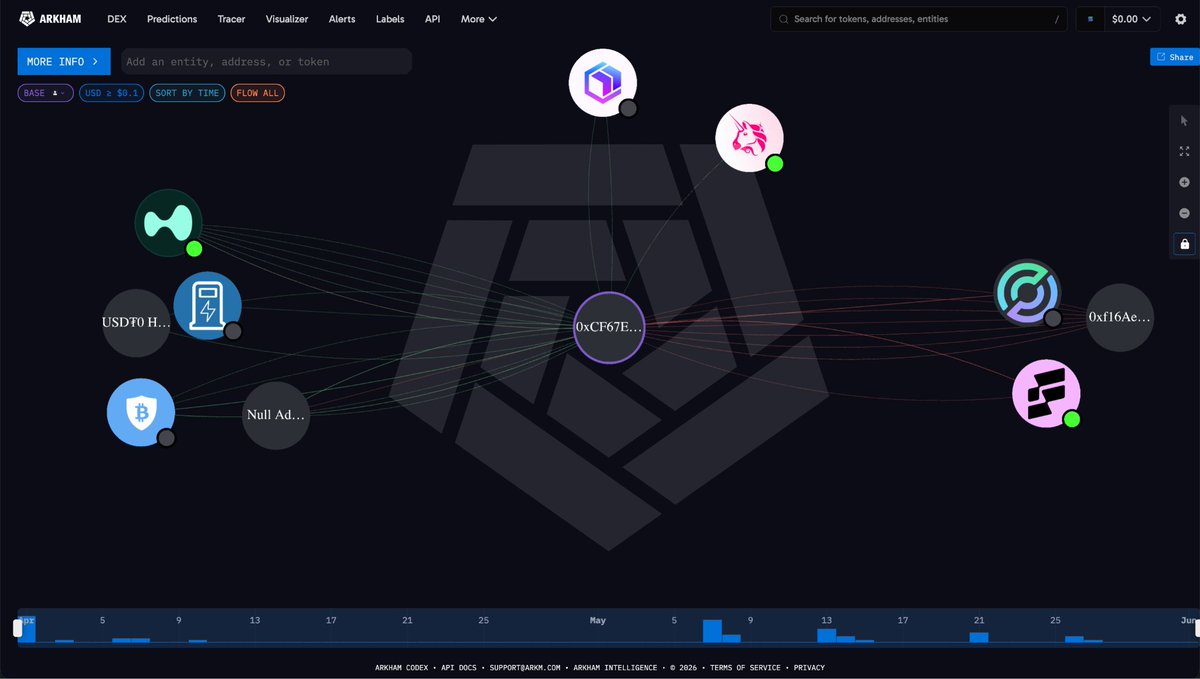Toggle the SORT BY TIME filter
This screenshot has width=1200, height=679.
188,93
